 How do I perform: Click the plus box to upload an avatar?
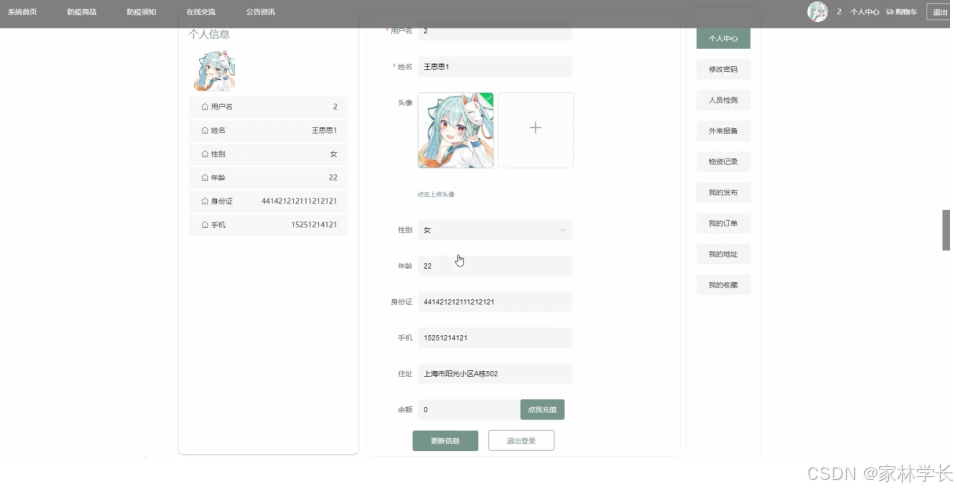tap(535, 130)
